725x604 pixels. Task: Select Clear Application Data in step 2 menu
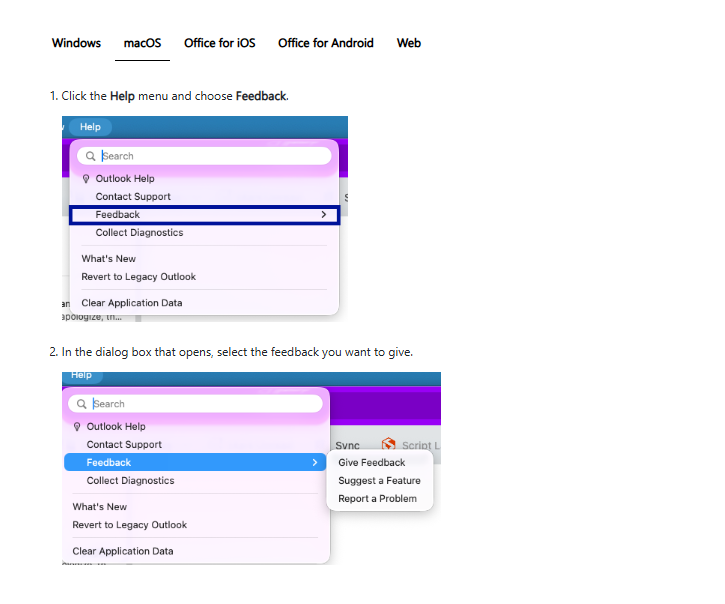[123, 551]
